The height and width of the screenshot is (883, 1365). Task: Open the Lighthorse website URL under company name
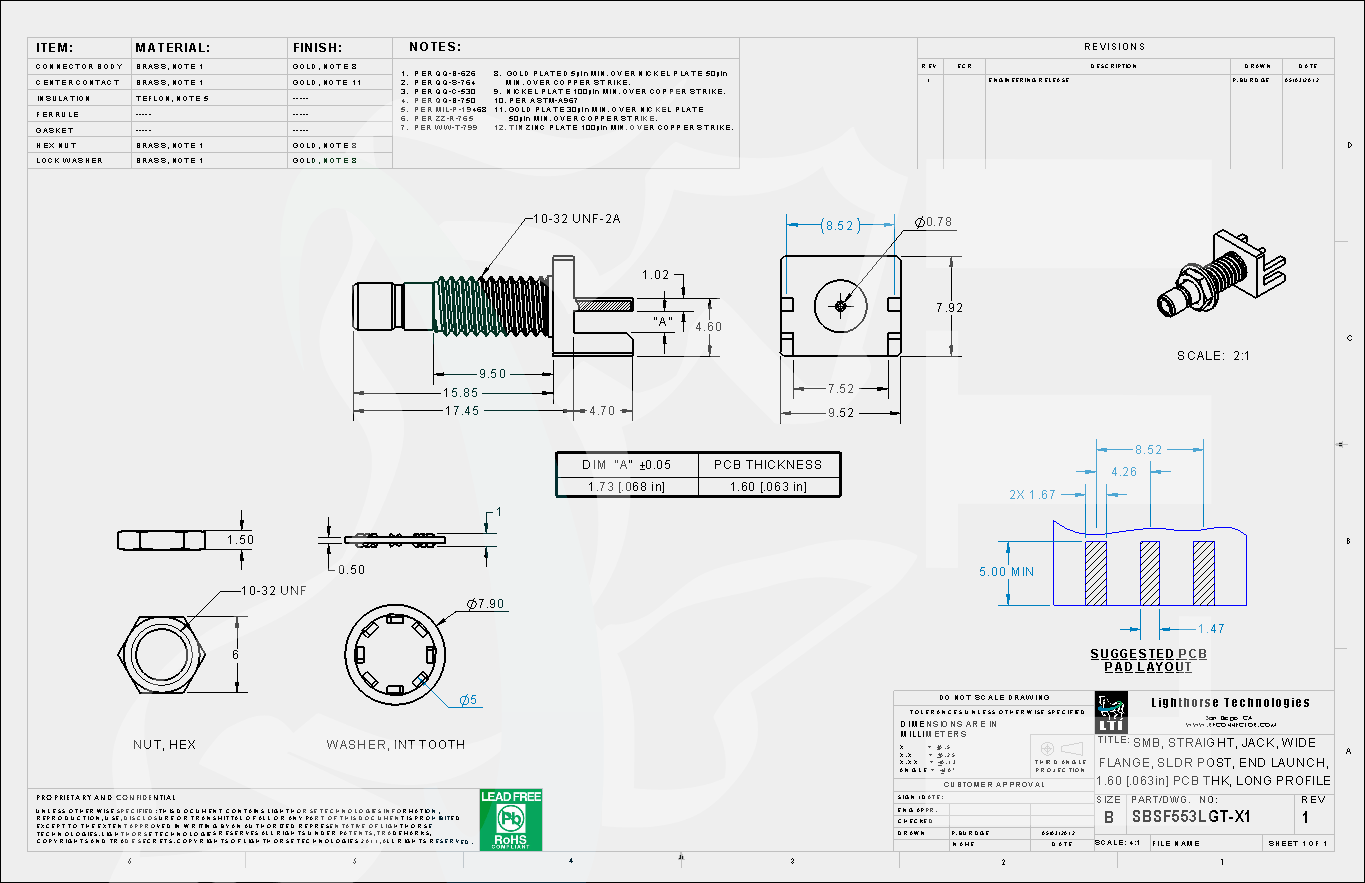(1230, 723)
